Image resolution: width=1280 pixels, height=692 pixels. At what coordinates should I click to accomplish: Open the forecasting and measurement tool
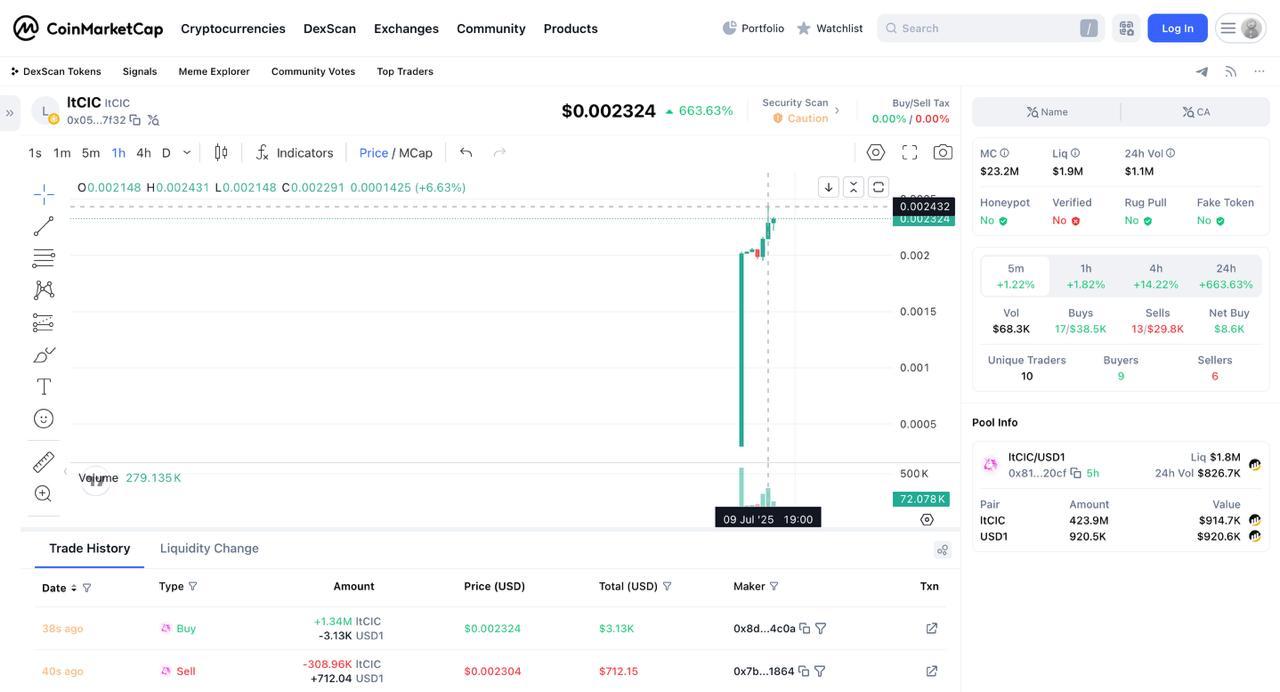click(x=44, y=322)
